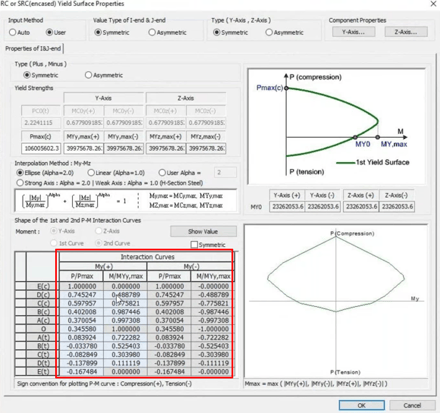Choose the User Alpha interpolation option
Viewport: 440px width, 413px height.
tap(162, 173)
